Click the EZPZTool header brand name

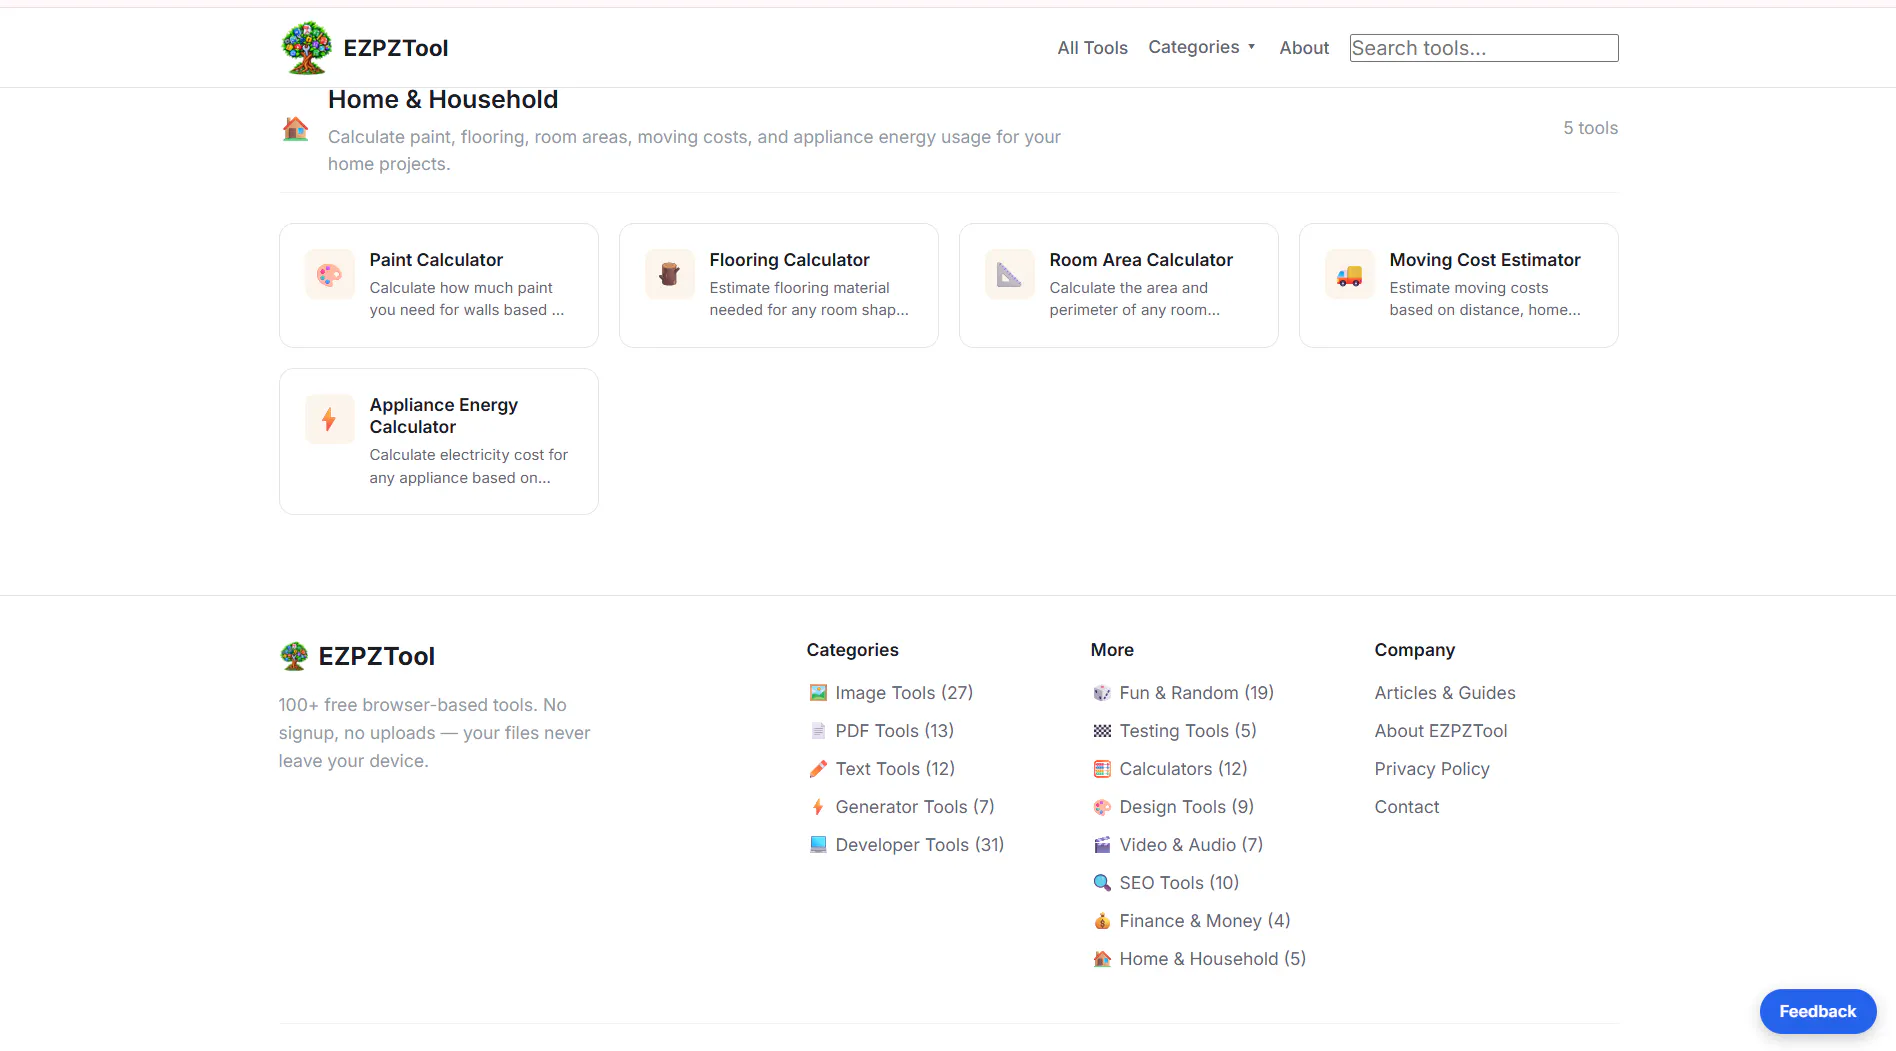tap(396, 48)
